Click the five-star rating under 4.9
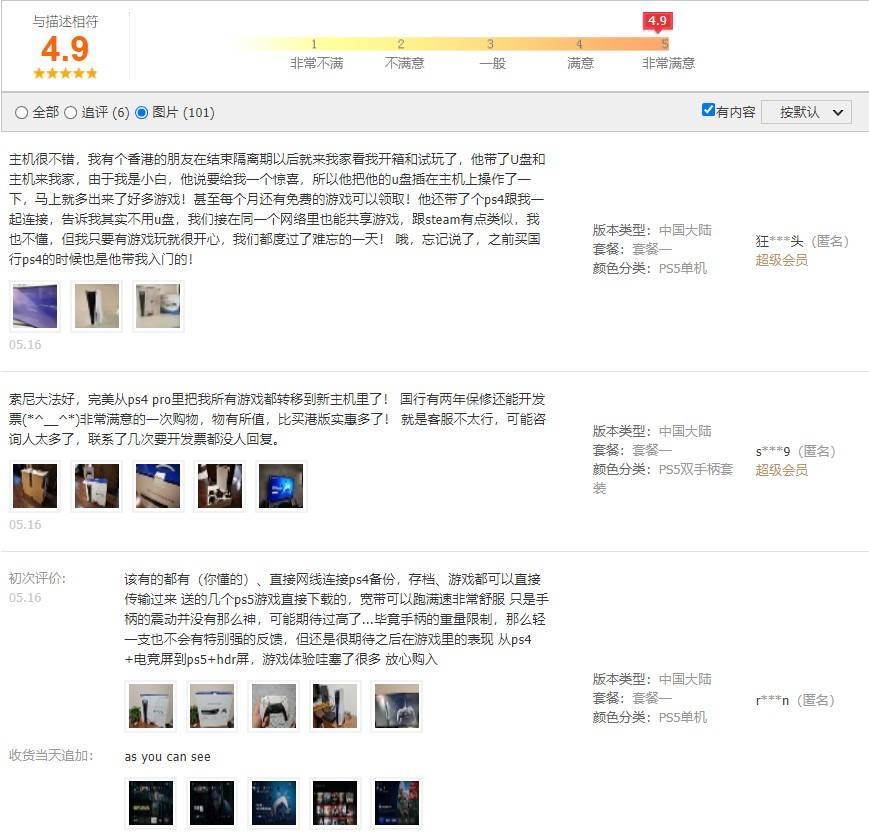This screenshot has width=869, height=839. pos(65,73)
